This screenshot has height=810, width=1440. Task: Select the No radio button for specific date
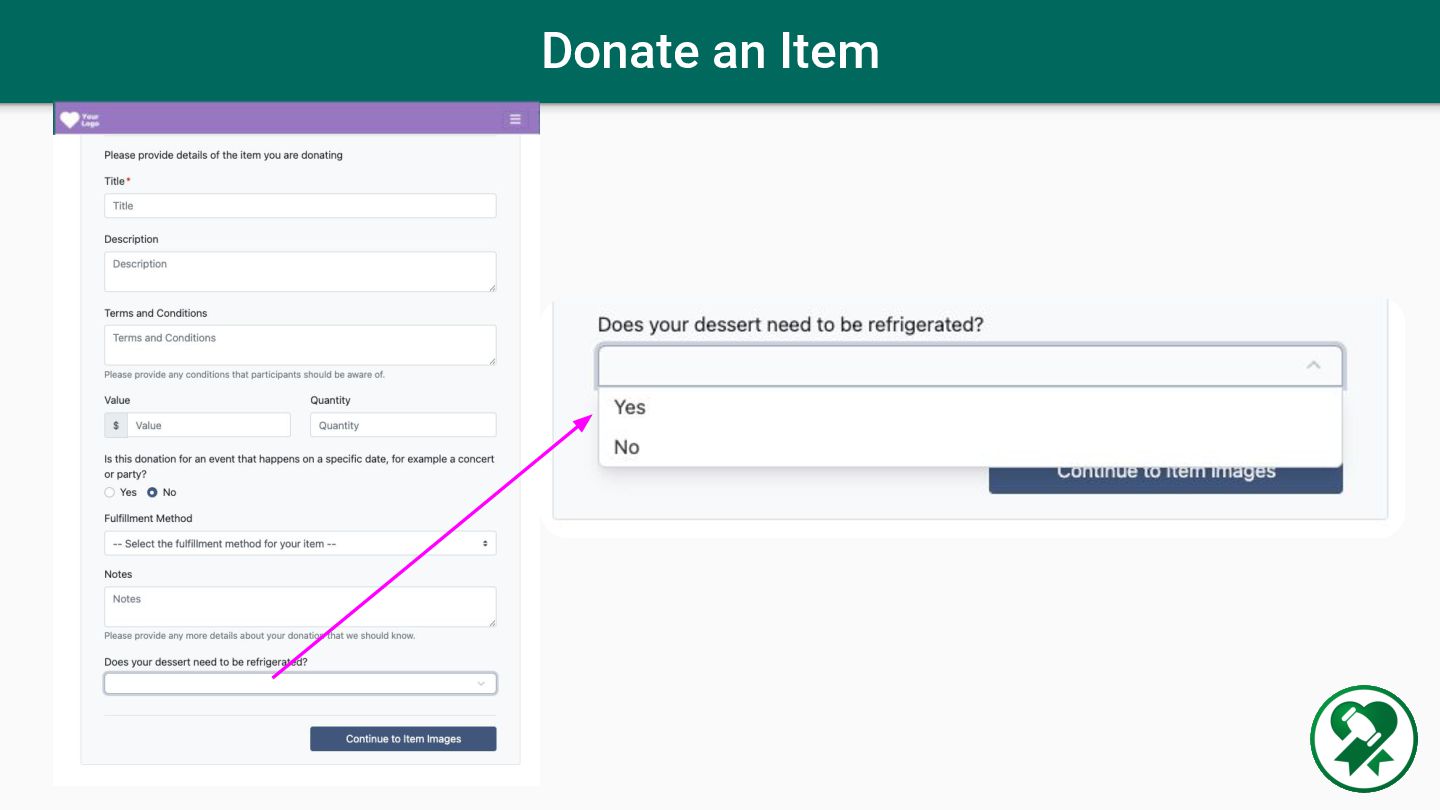pos(152,492)
